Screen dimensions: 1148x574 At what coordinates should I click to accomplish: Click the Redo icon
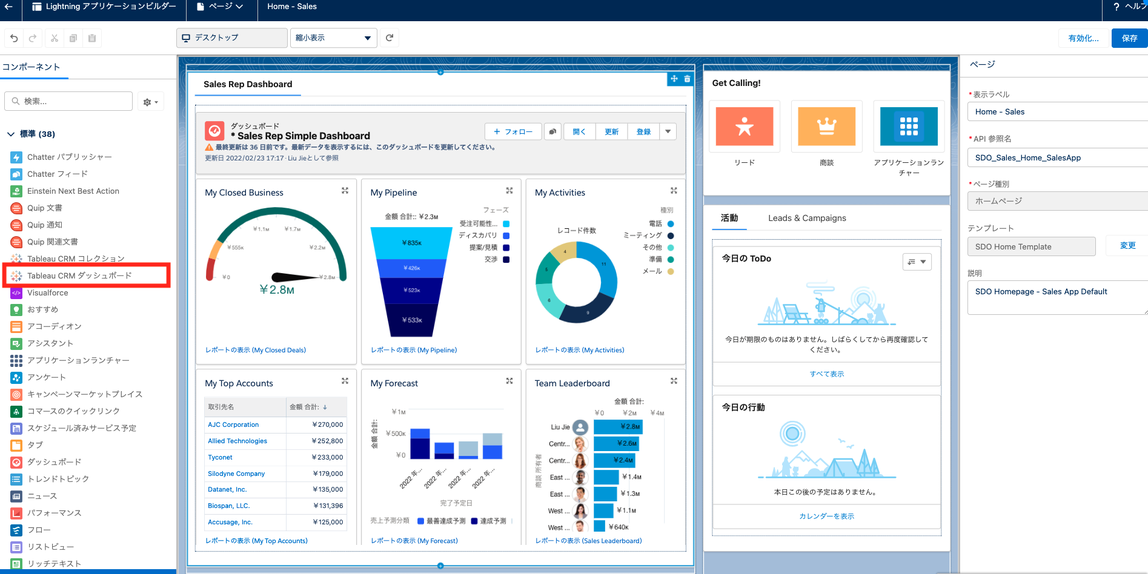click(31, 38)
